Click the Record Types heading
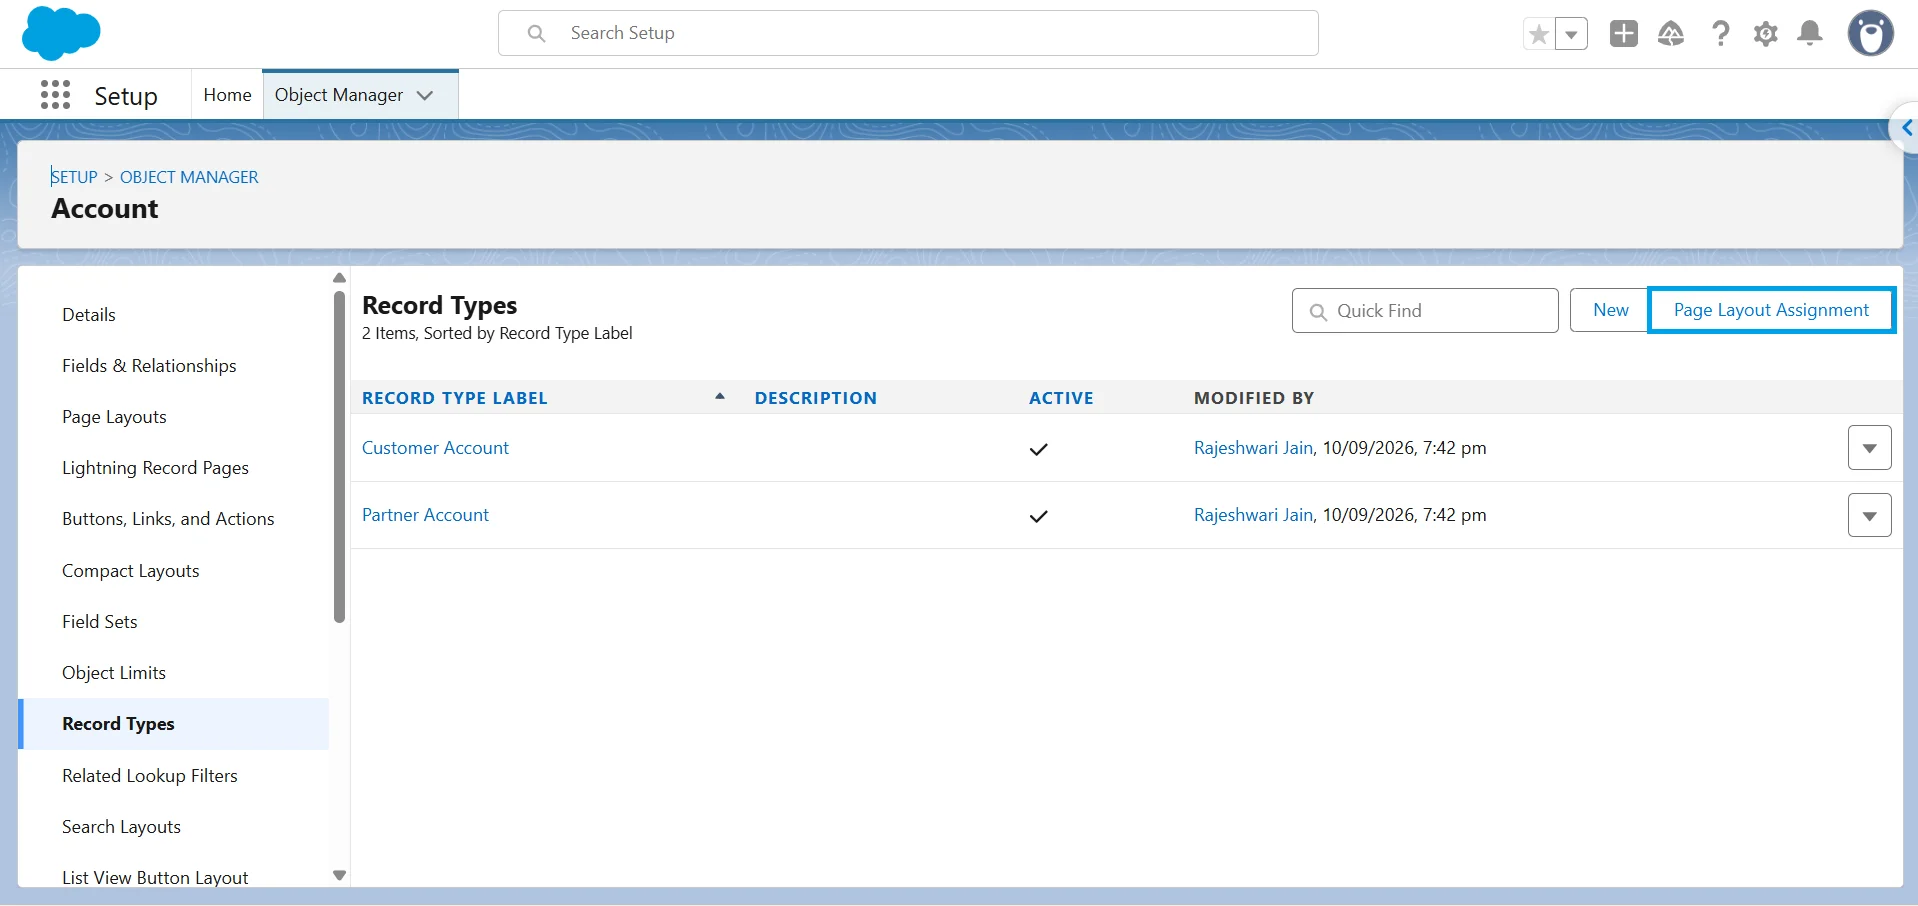The height and width of the screenshot is (906, 1918). click(x=440, y=305)
